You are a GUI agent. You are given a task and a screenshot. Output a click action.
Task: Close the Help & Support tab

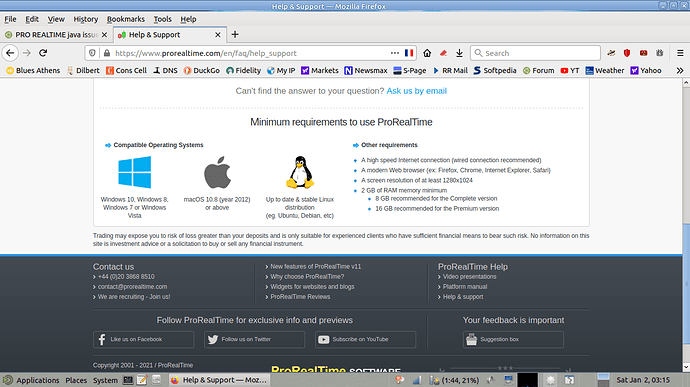click(218, 34)
